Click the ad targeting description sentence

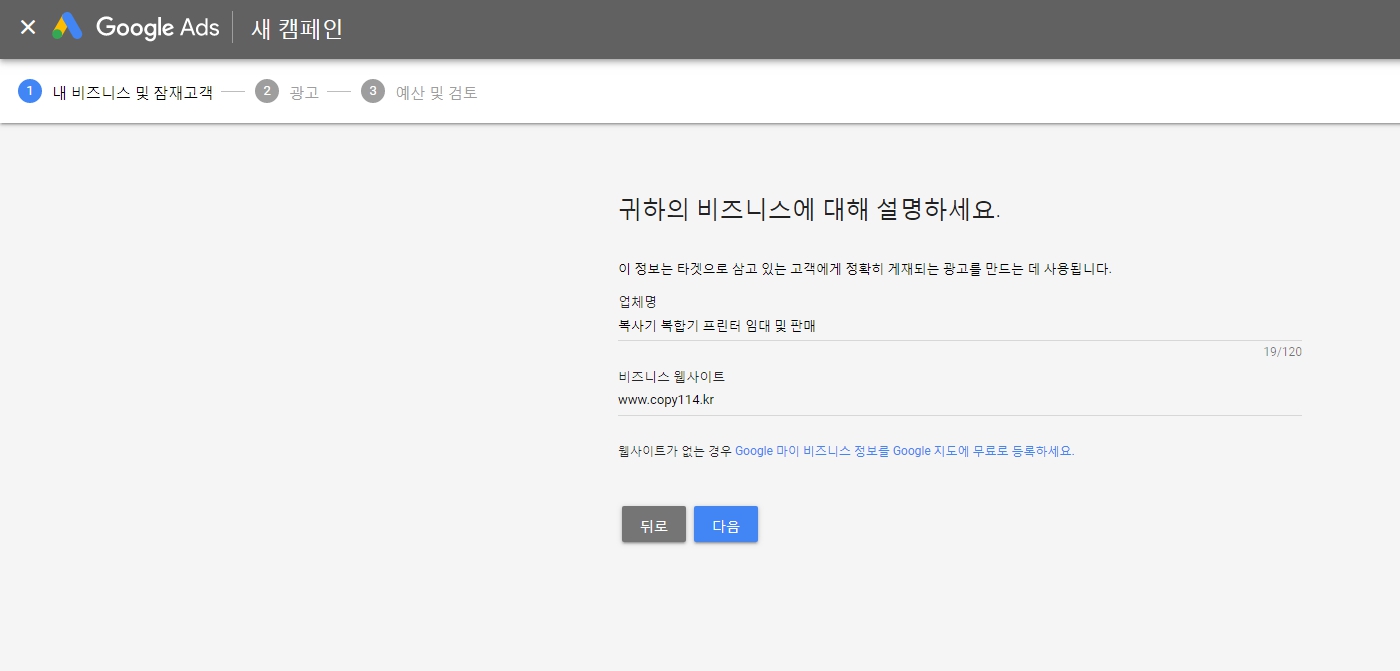point(864,269)
